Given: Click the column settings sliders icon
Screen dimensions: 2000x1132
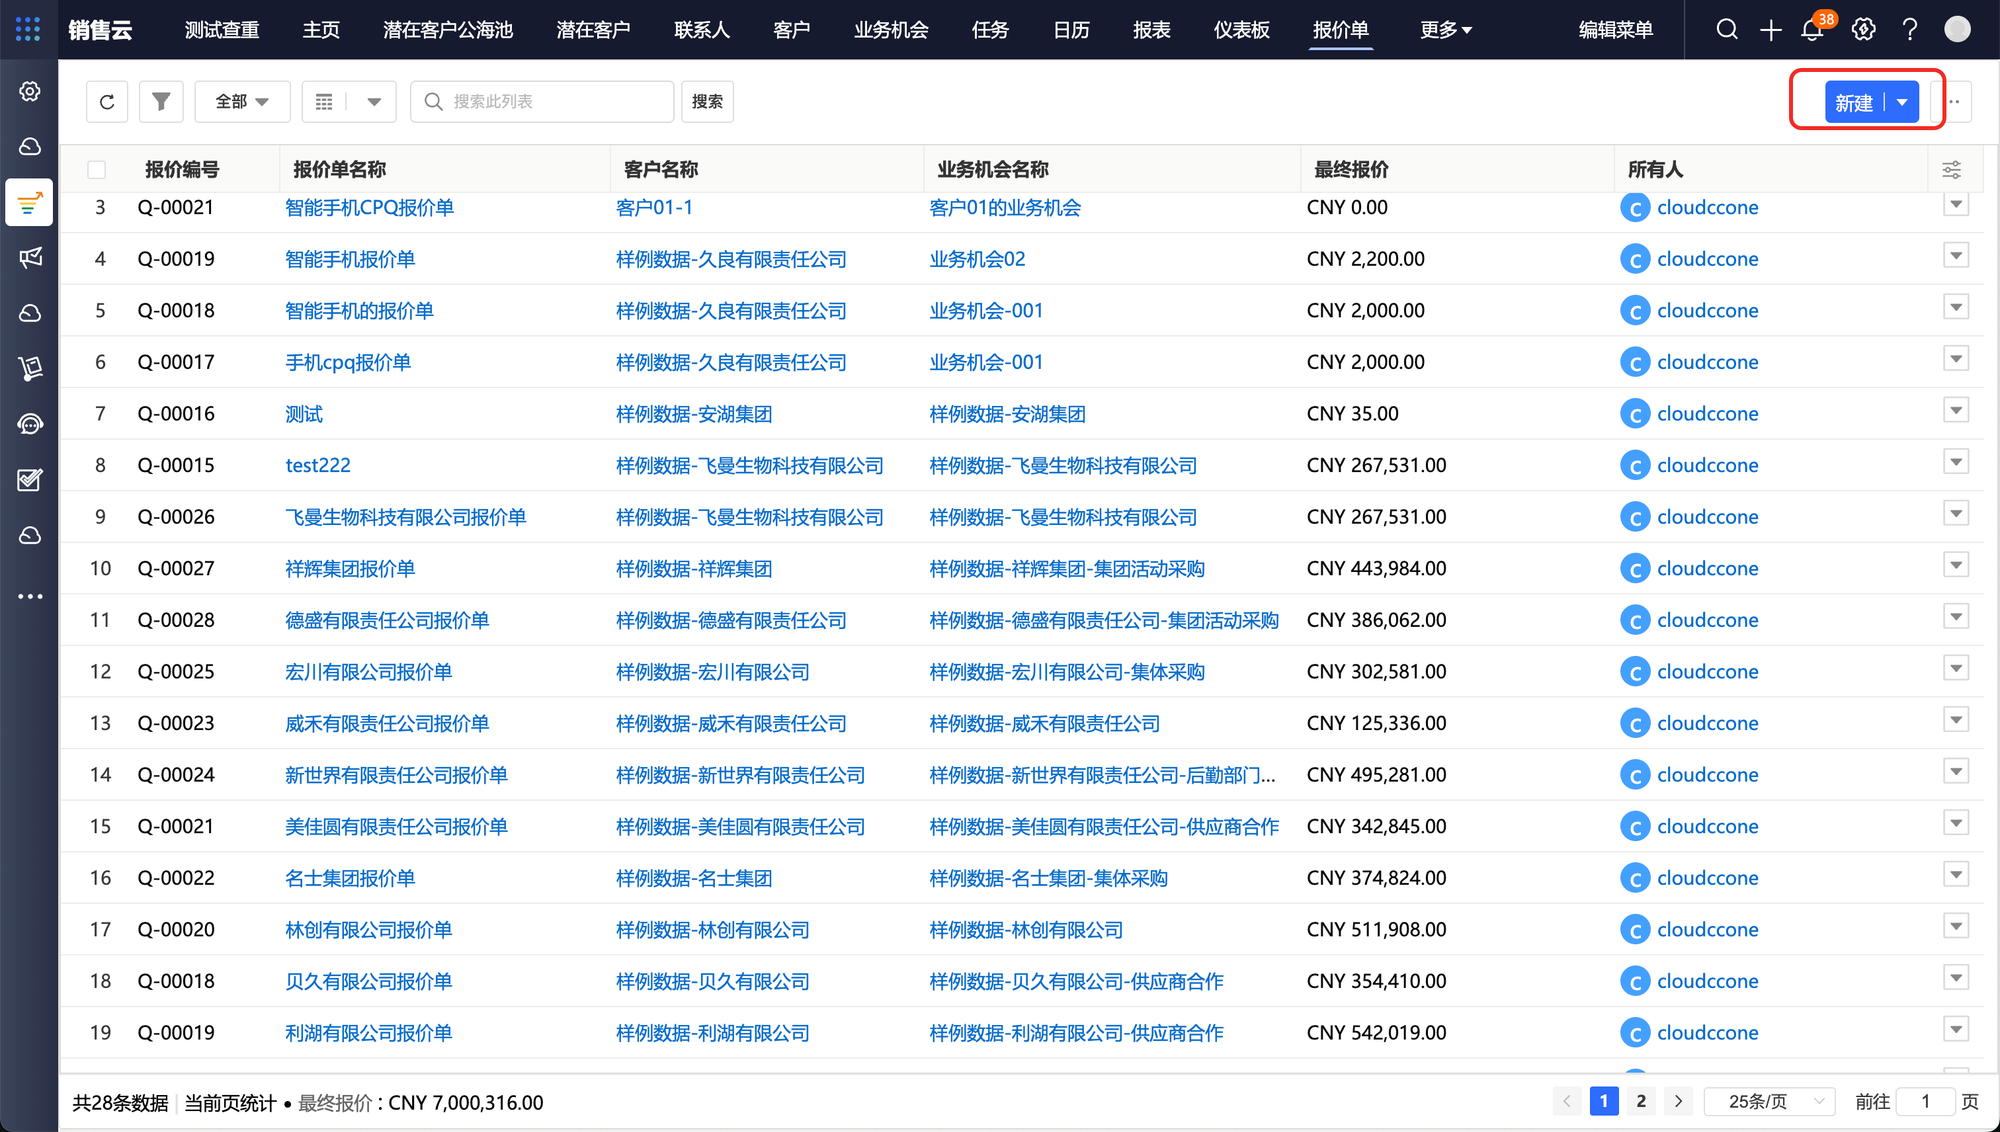Looking at the screenshot, I should (x=1951, y=170).
